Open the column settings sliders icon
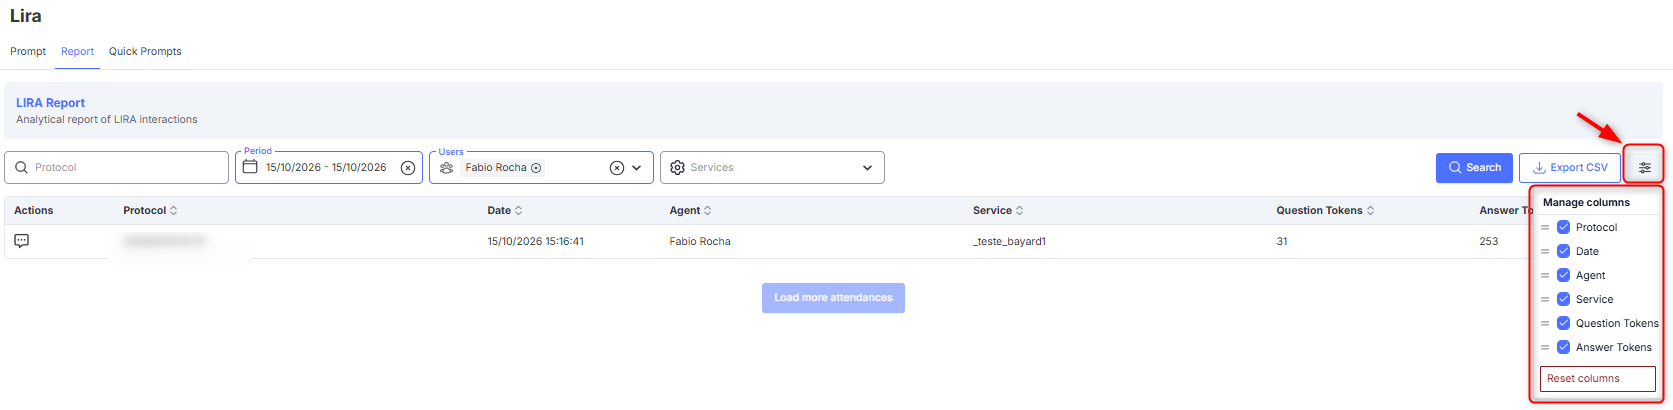 pyautogui.click(x=1645, y=168)
